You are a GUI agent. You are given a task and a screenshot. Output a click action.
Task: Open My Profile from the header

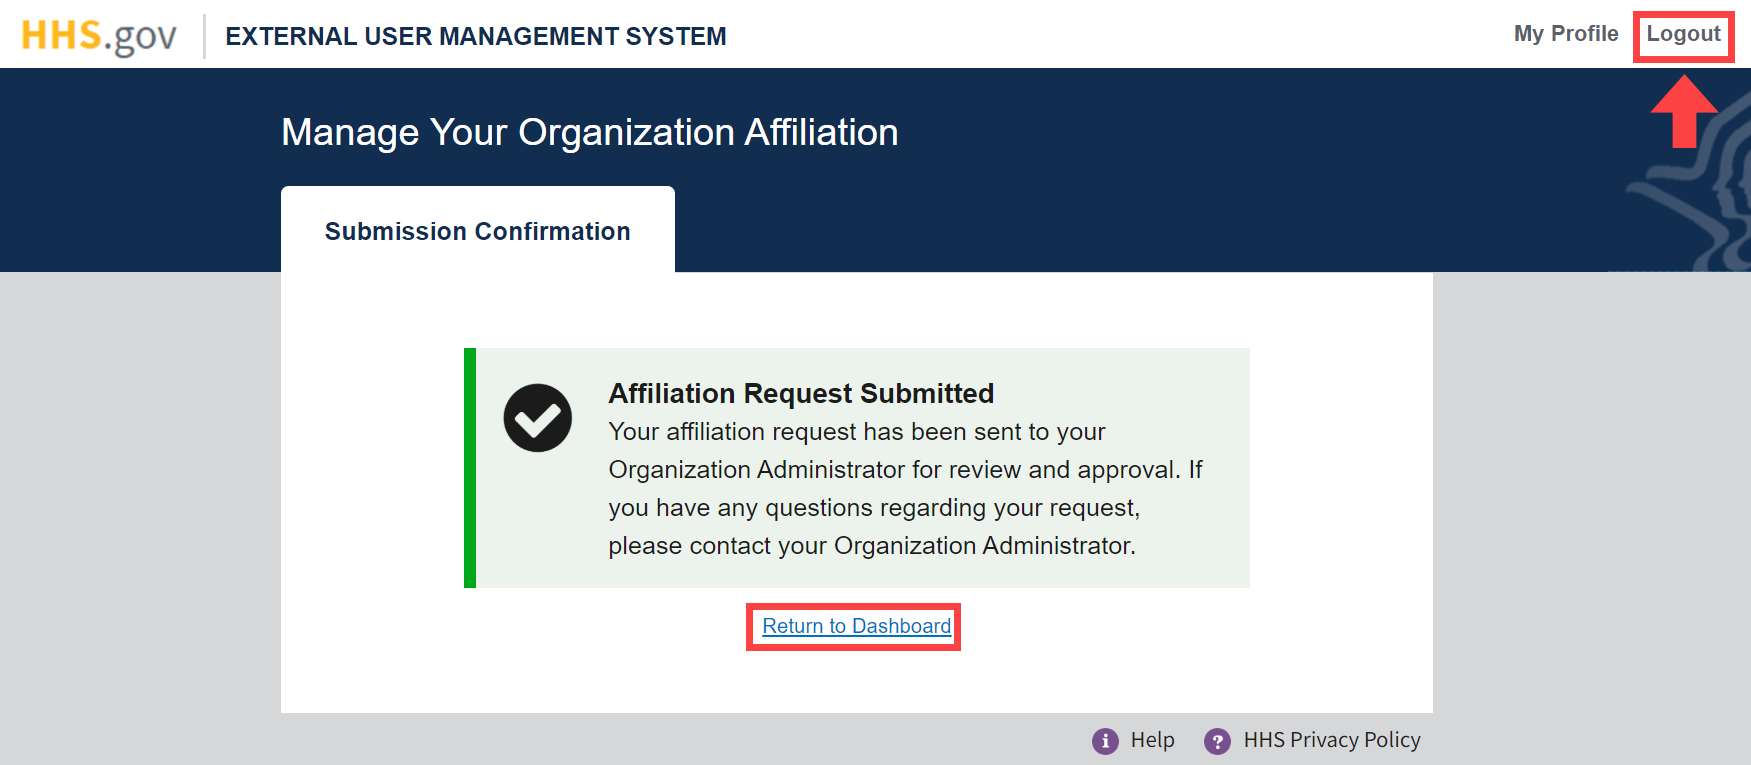(x=1566, y=33)
